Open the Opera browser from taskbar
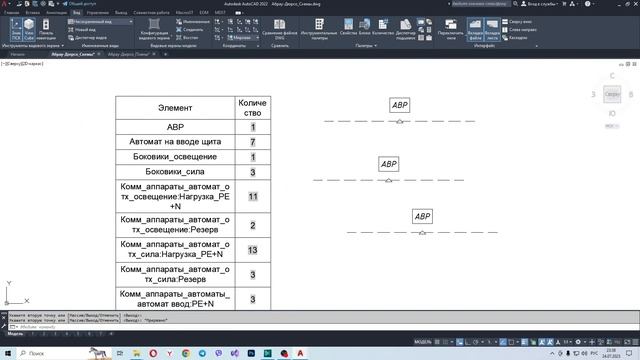Screen dimensions: 640x360 153,353
